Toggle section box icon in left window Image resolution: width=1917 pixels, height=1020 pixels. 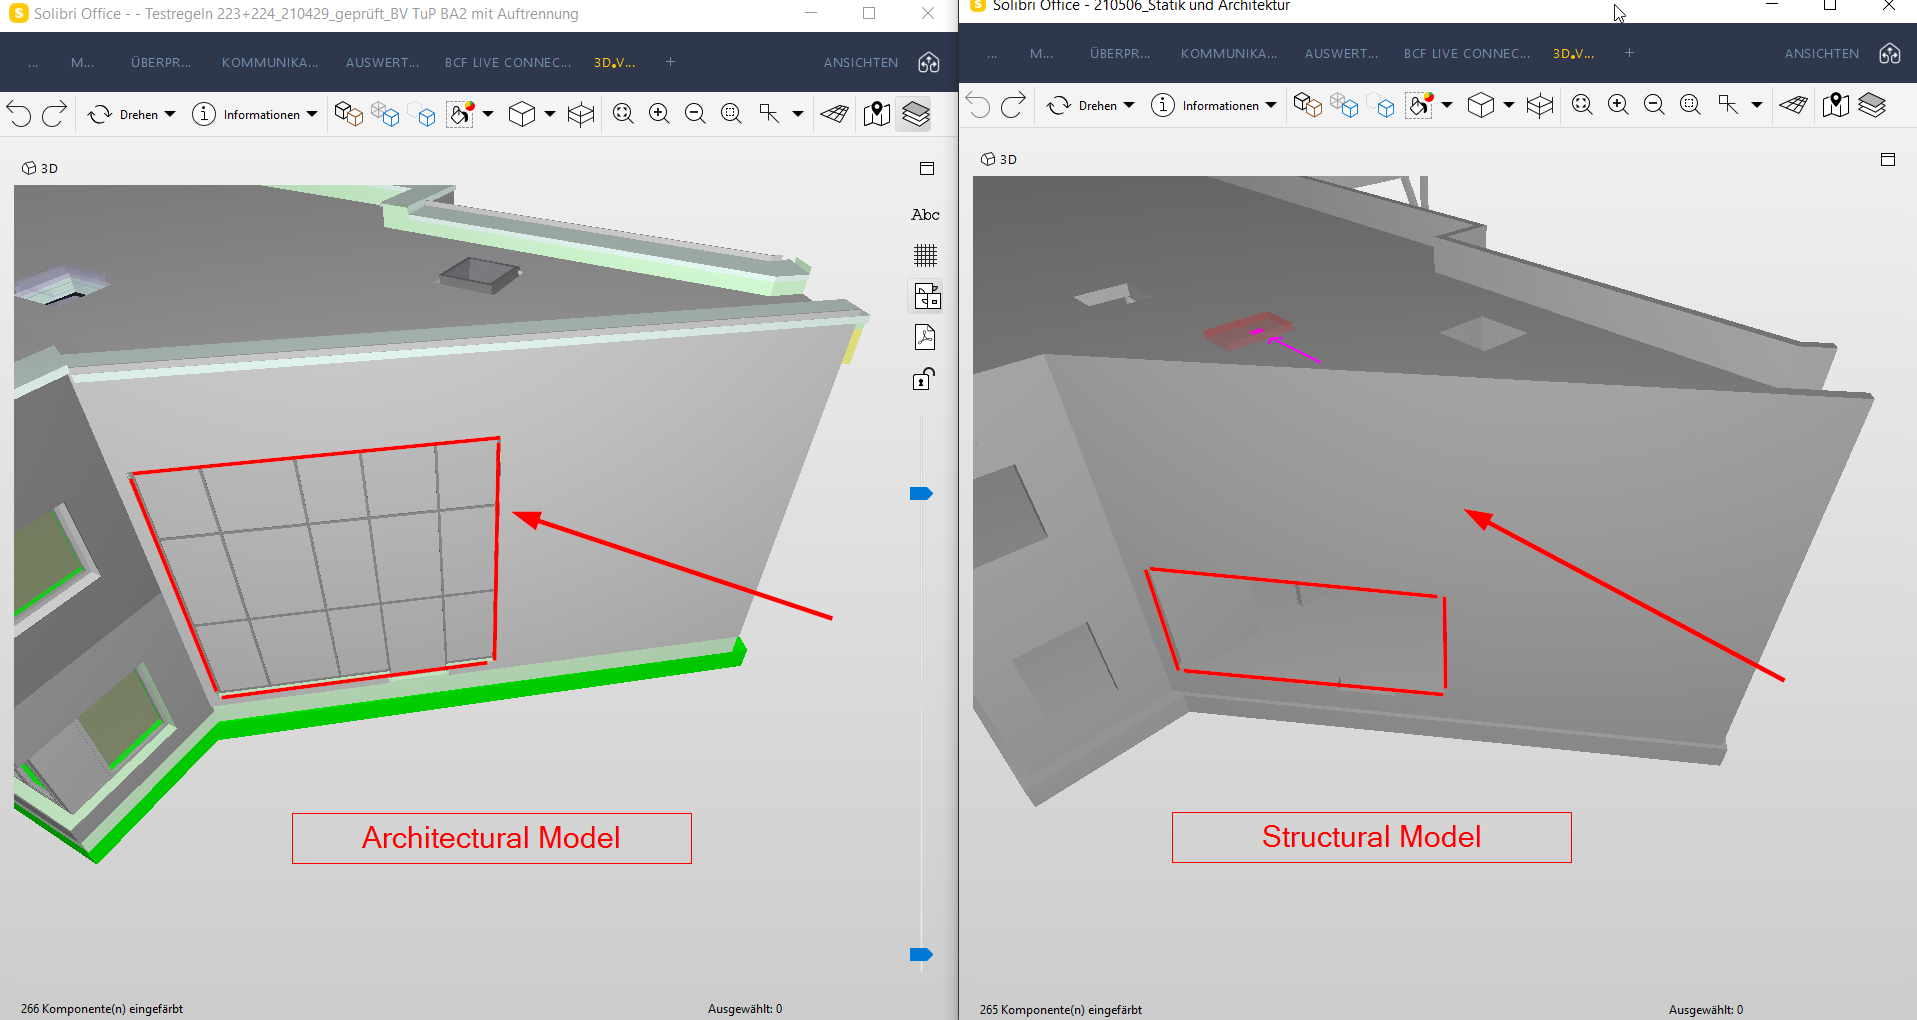[x=581, y=114]
